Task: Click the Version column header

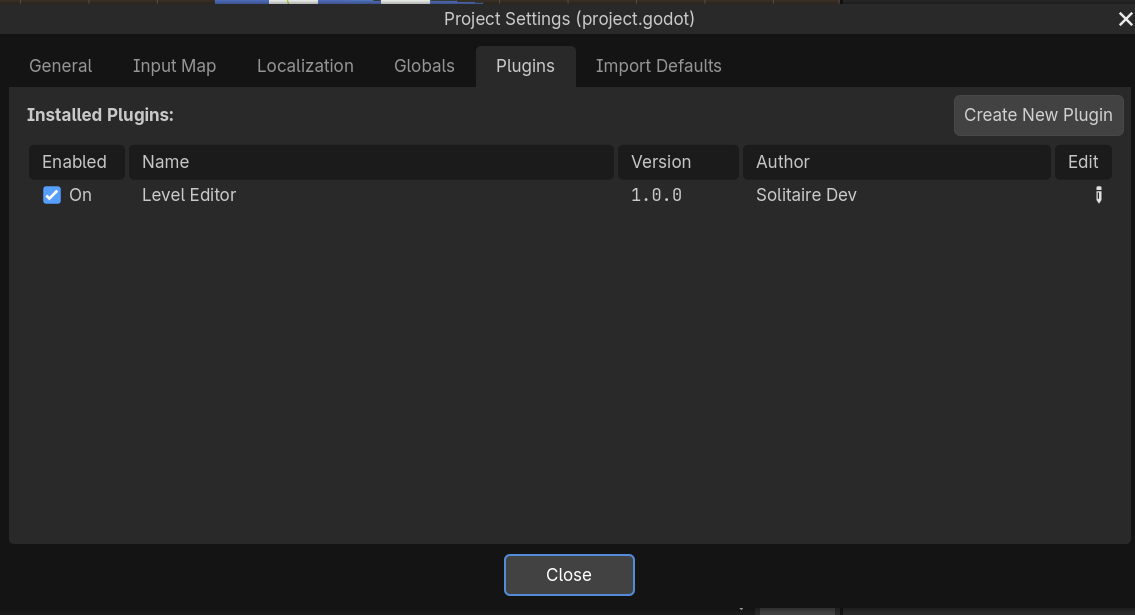Action: click(678, 162)
